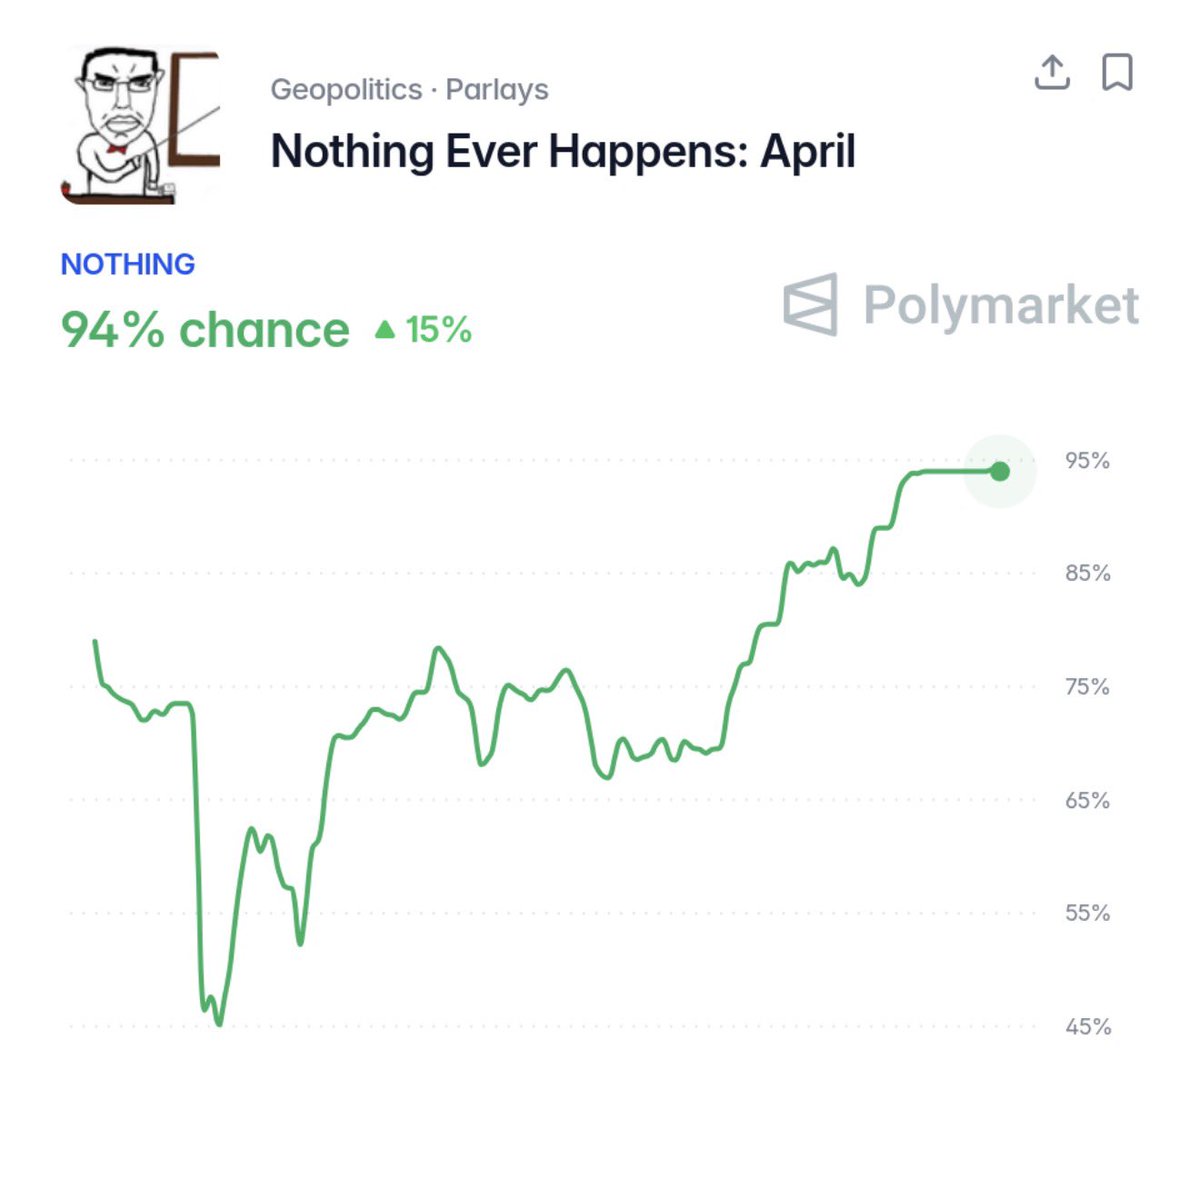Click the green endpoint dot on chart

pyautogui.click(x=999, y=471)
